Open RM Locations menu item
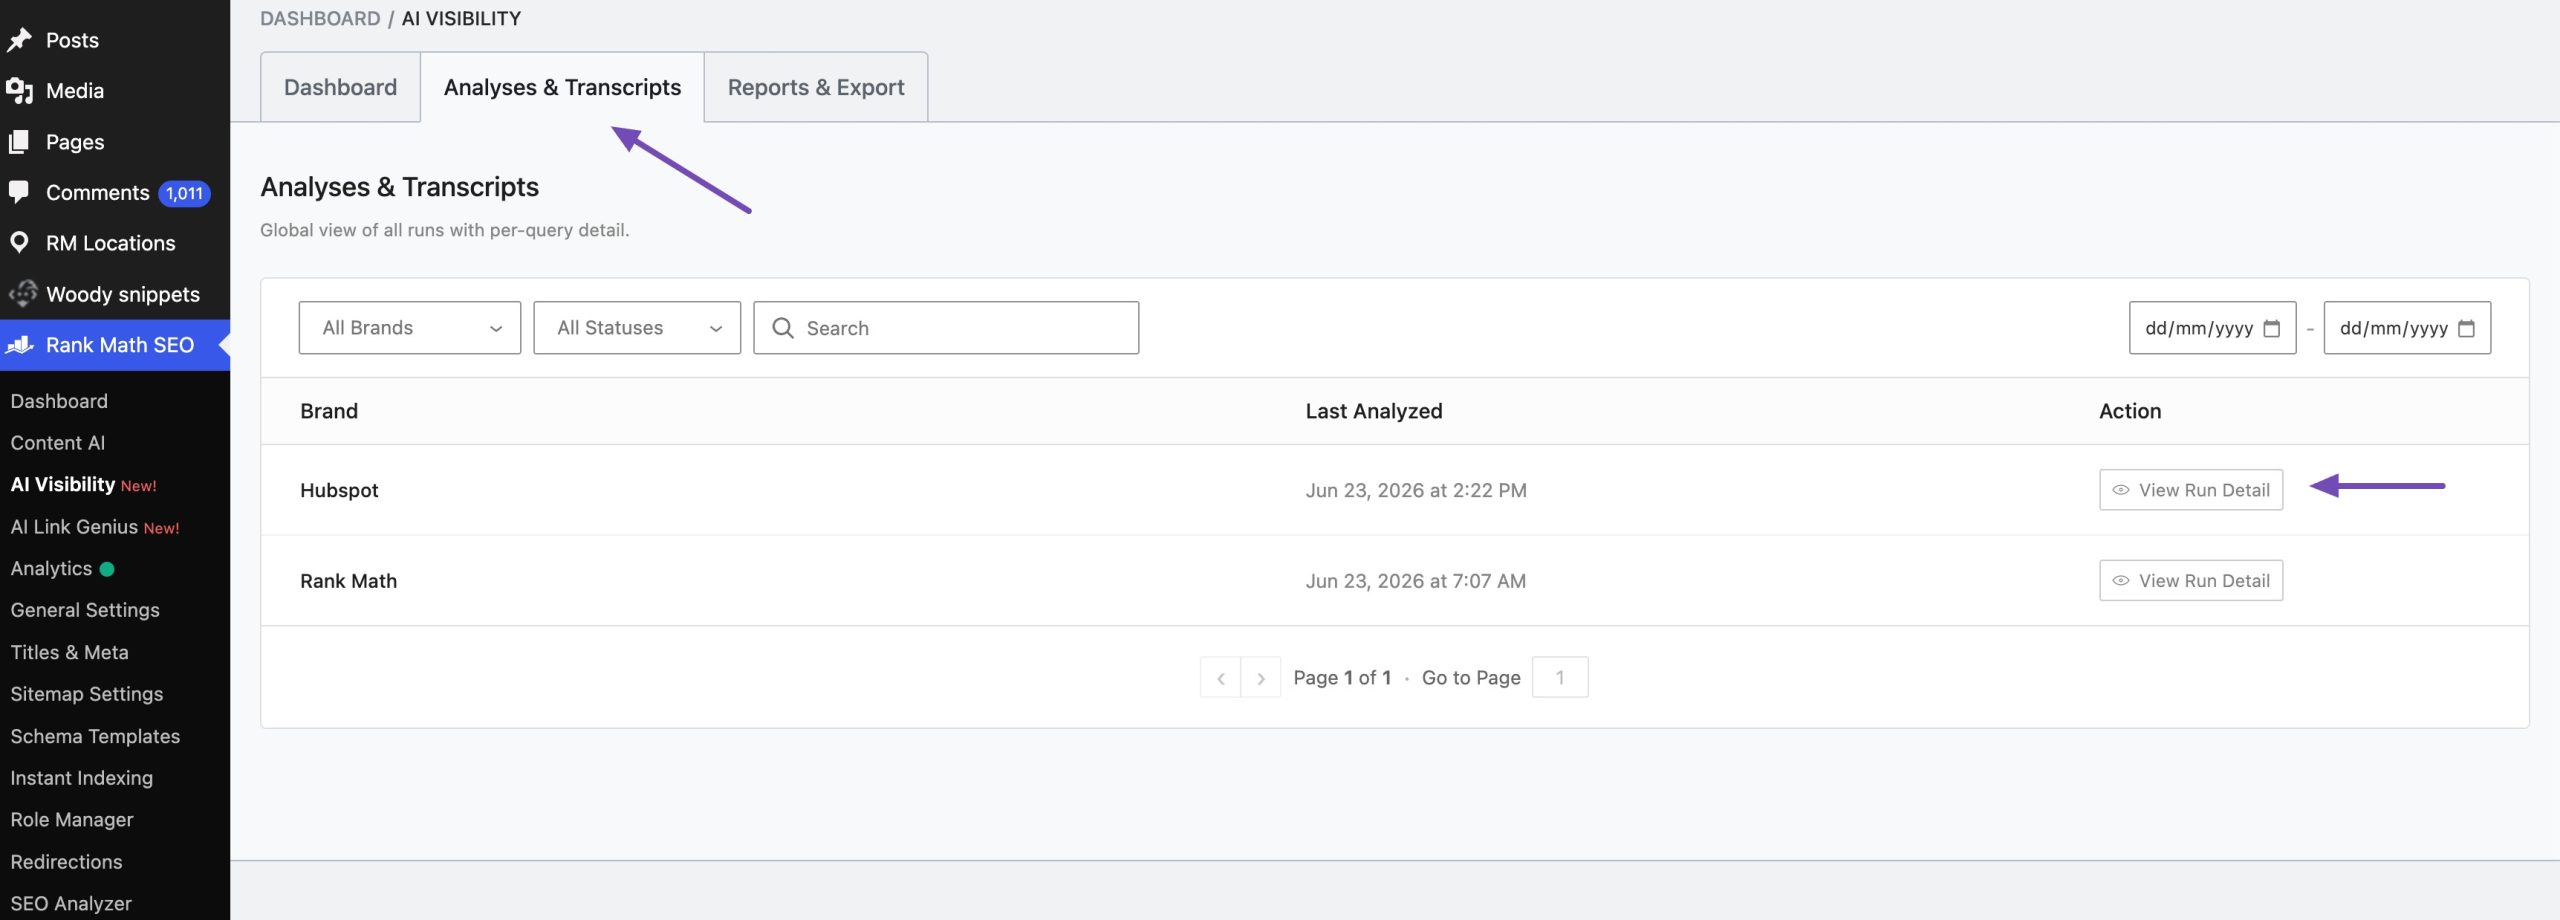 [110, 243]
